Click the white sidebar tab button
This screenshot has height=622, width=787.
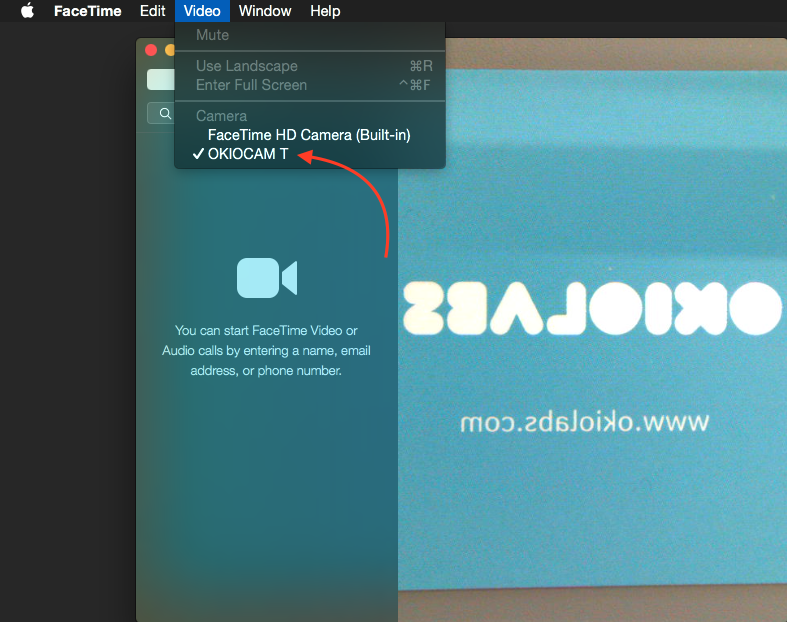point(161,80)
